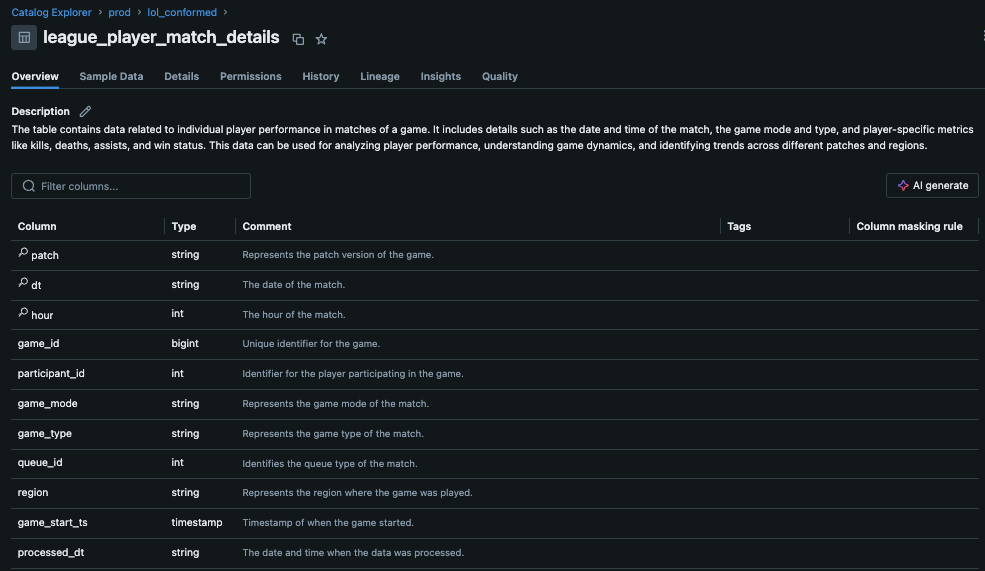The image size is (985, 571).
Task: Click the partition key icon for hour
Action: 23,312
